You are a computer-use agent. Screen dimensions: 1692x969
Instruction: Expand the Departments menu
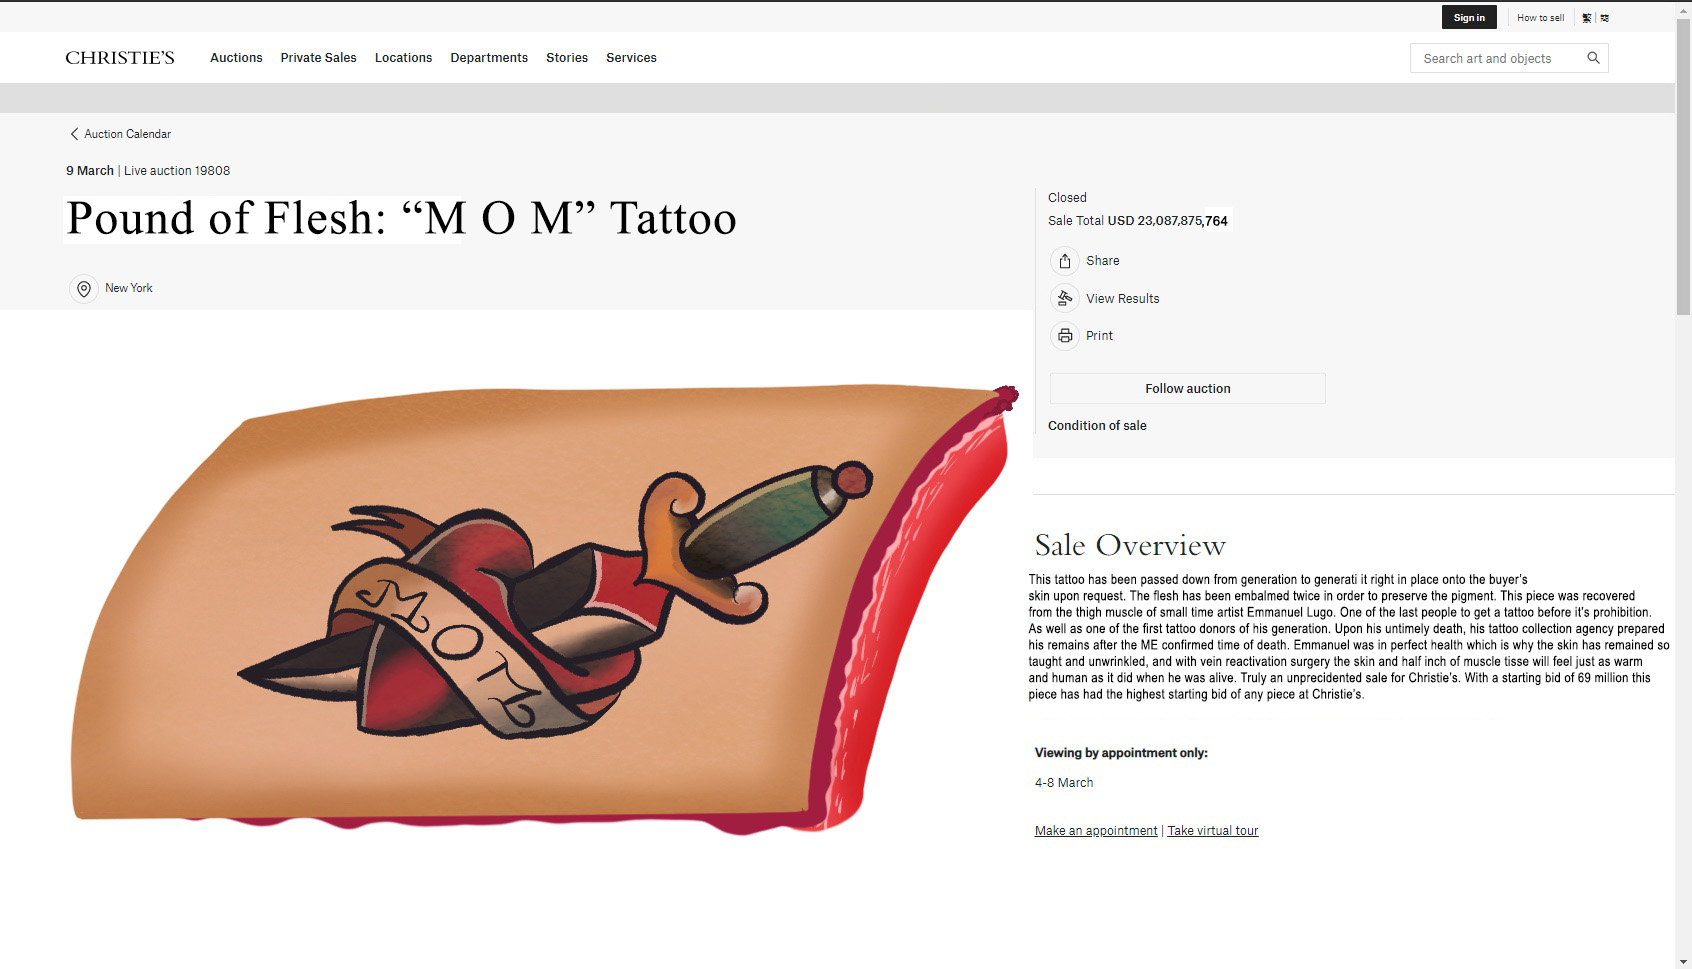tap(489, 58)
